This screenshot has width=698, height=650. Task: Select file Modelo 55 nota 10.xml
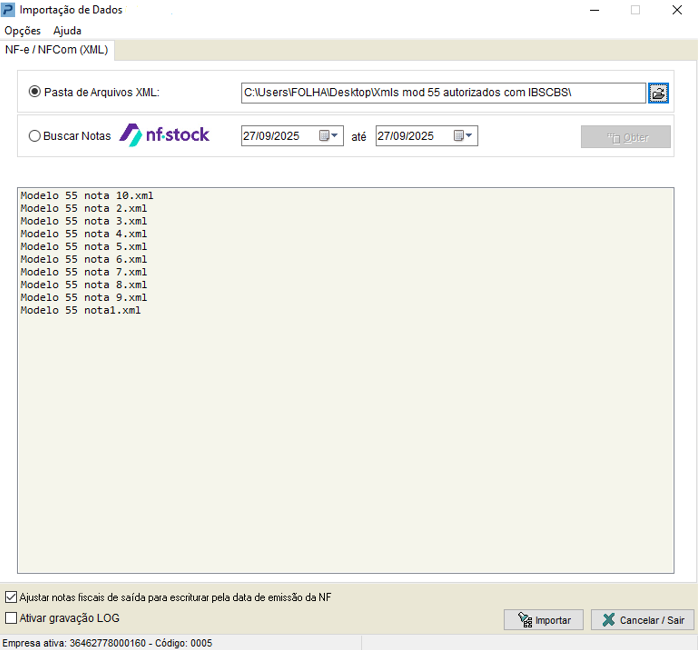coord(87,195)
